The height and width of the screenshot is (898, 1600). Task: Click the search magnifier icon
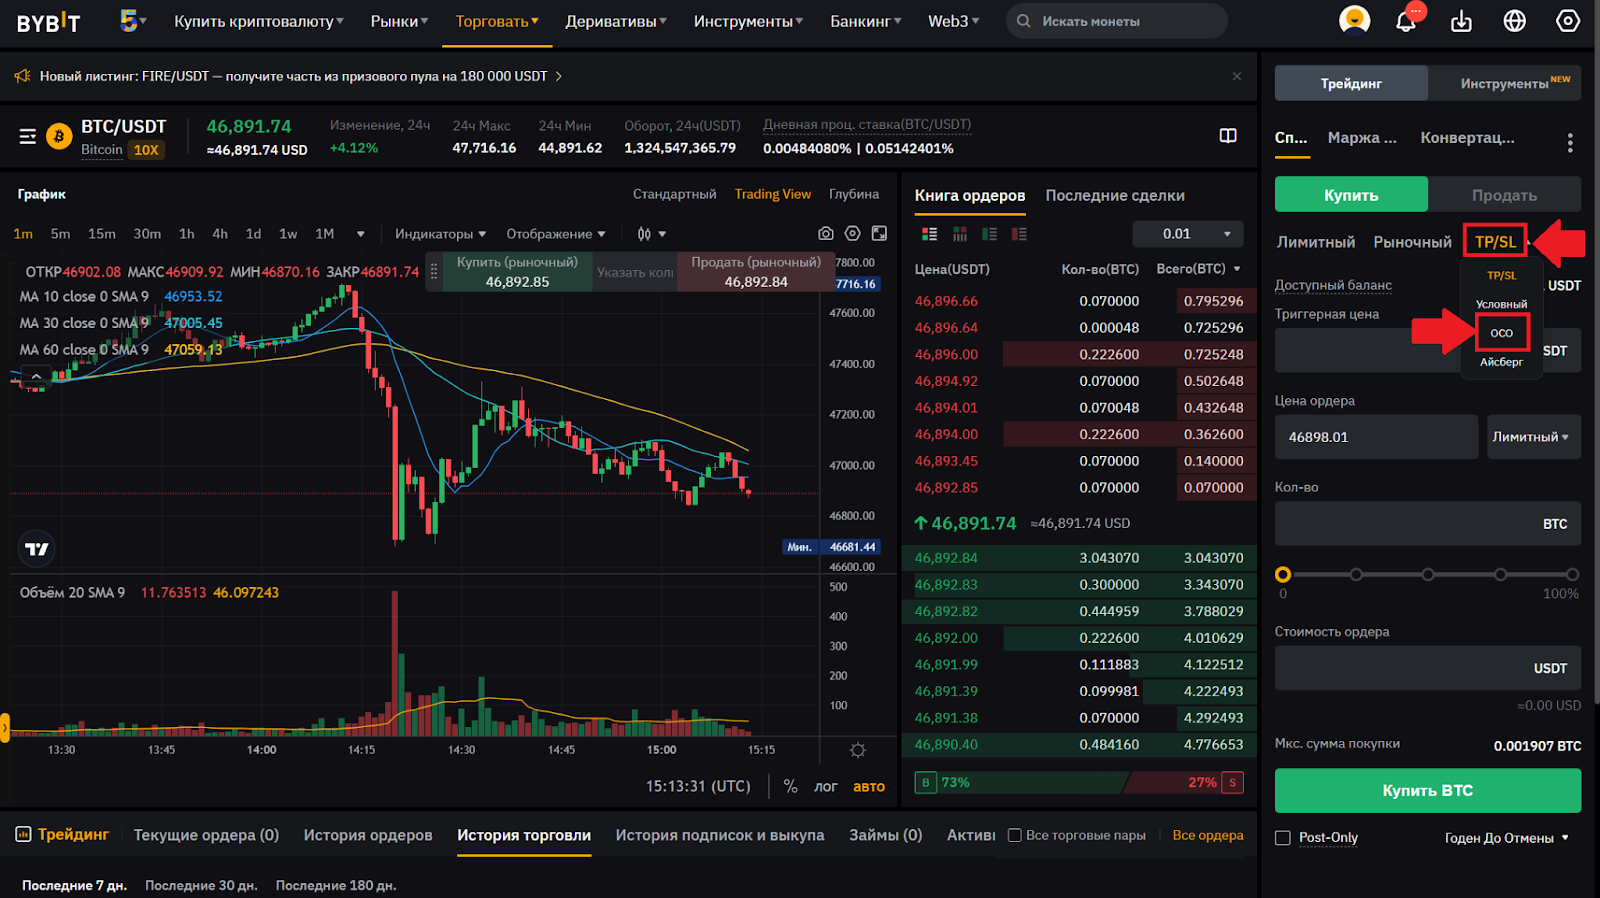1024,21
